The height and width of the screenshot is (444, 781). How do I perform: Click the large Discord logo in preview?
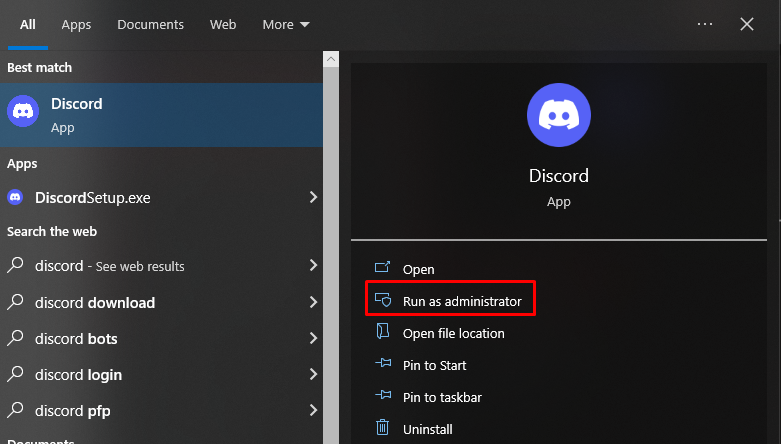[559, 115]
